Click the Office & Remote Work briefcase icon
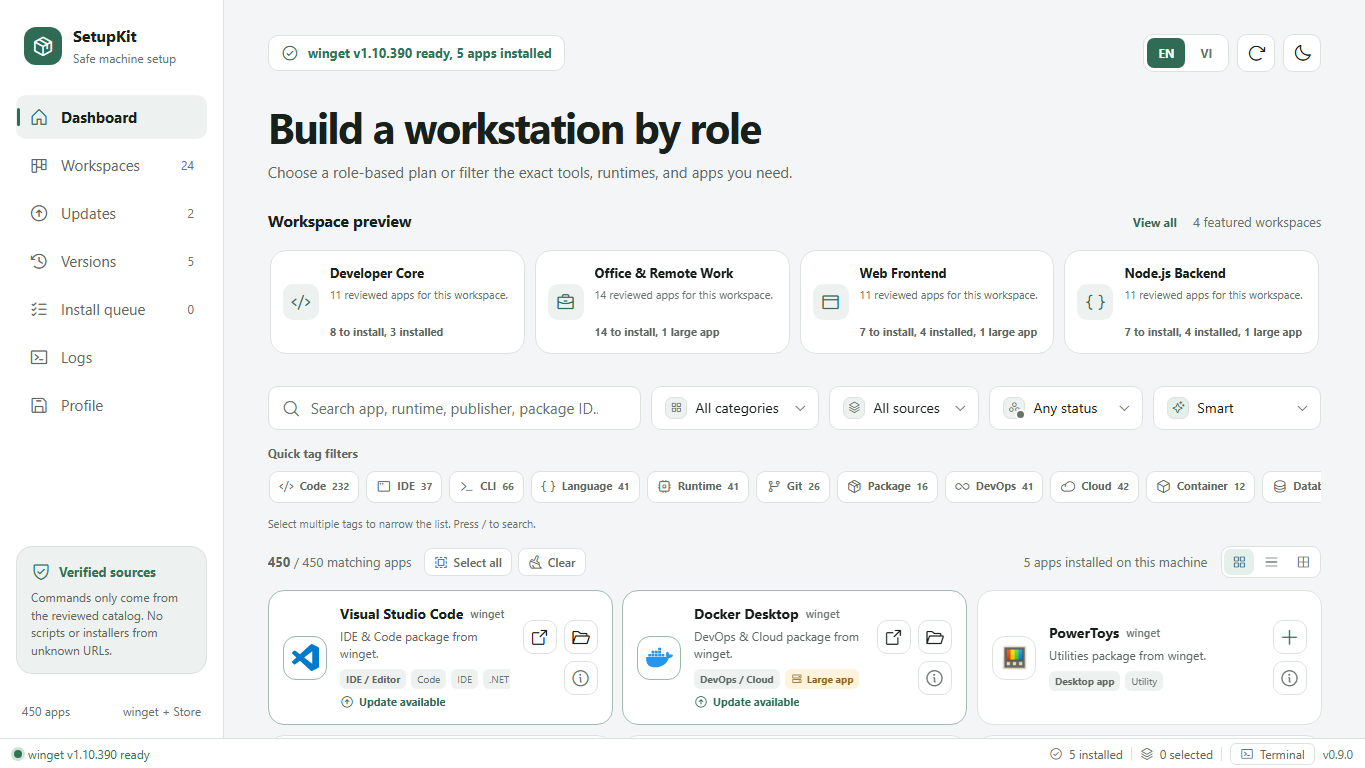The height and width of the screenshot is (768, 1365). 566,301
